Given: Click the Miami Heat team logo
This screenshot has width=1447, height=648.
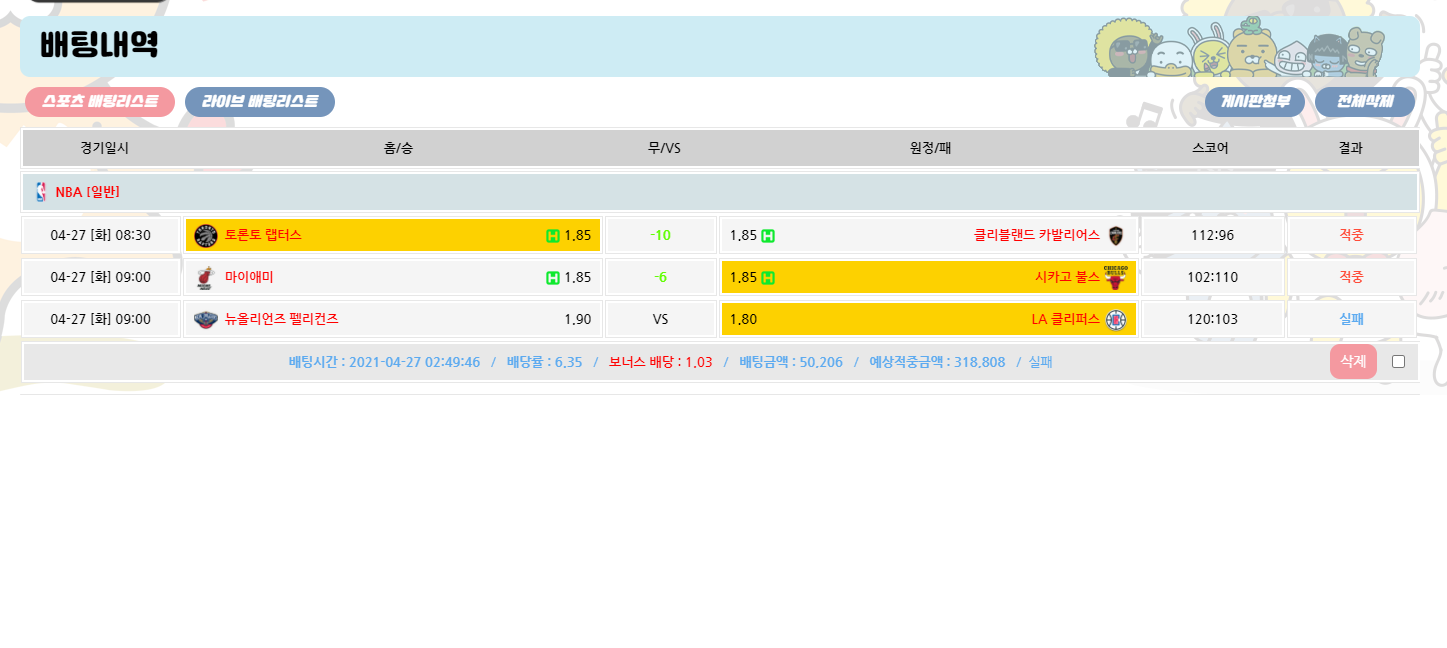Looking at the screenshot, I should tap(206, 278).
